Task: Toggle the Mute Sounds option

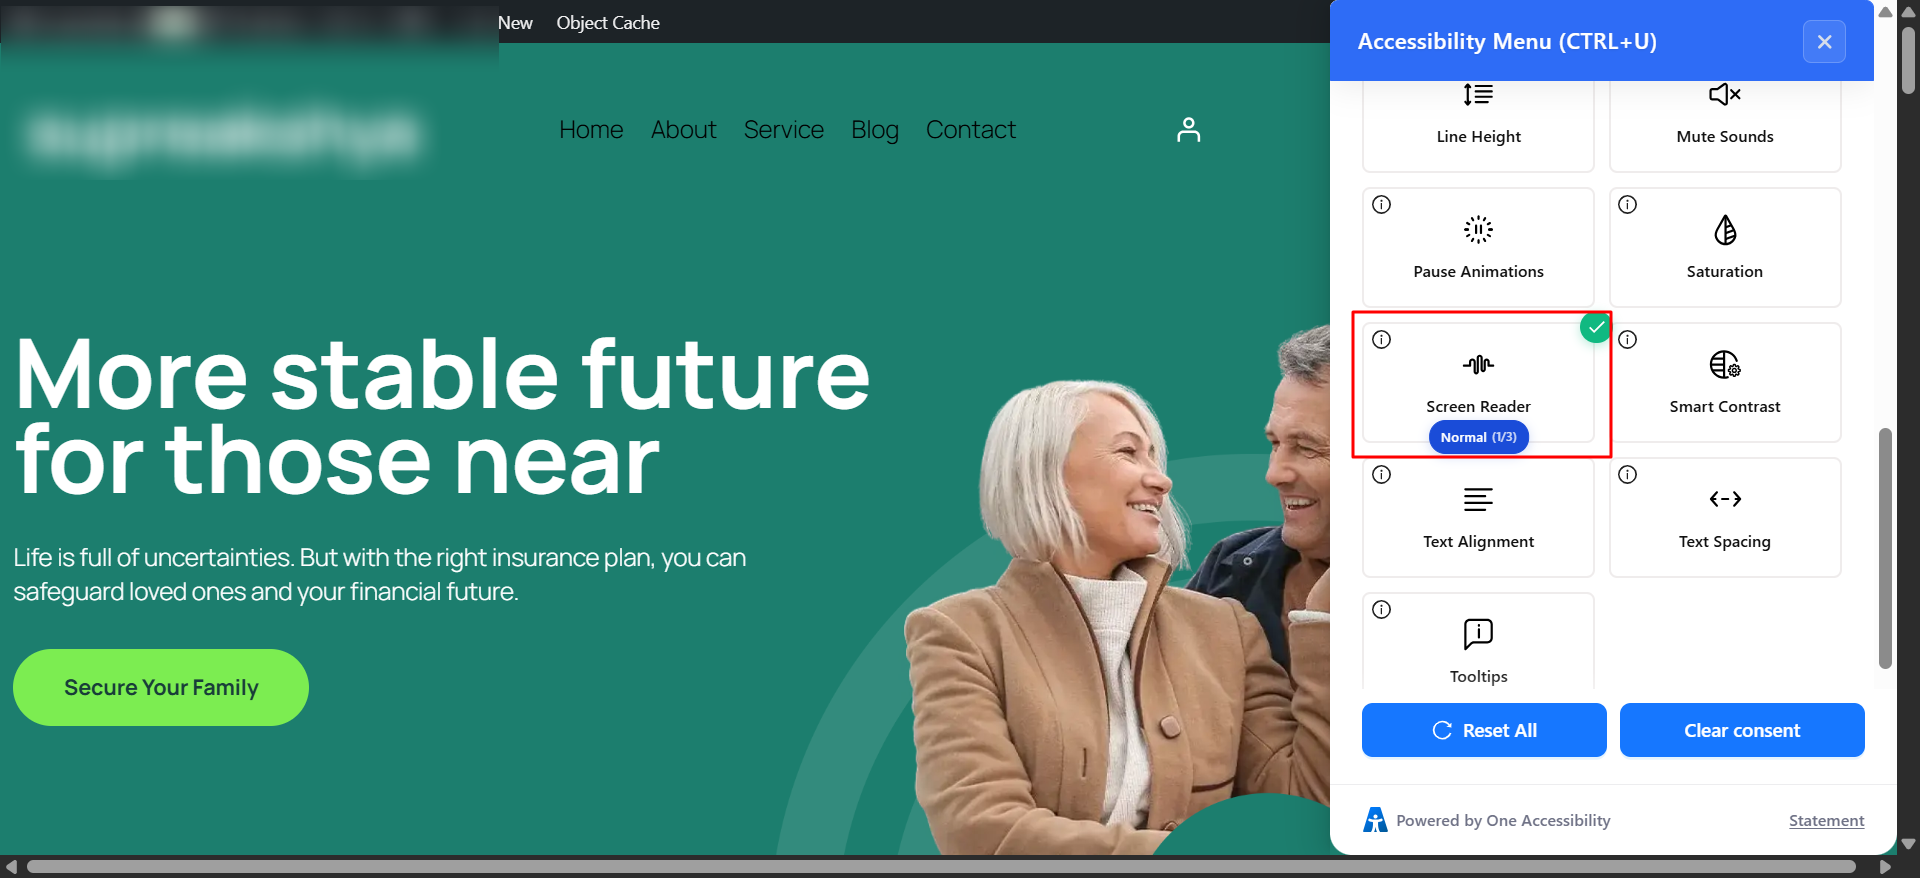Action: tap(1725, 125)
